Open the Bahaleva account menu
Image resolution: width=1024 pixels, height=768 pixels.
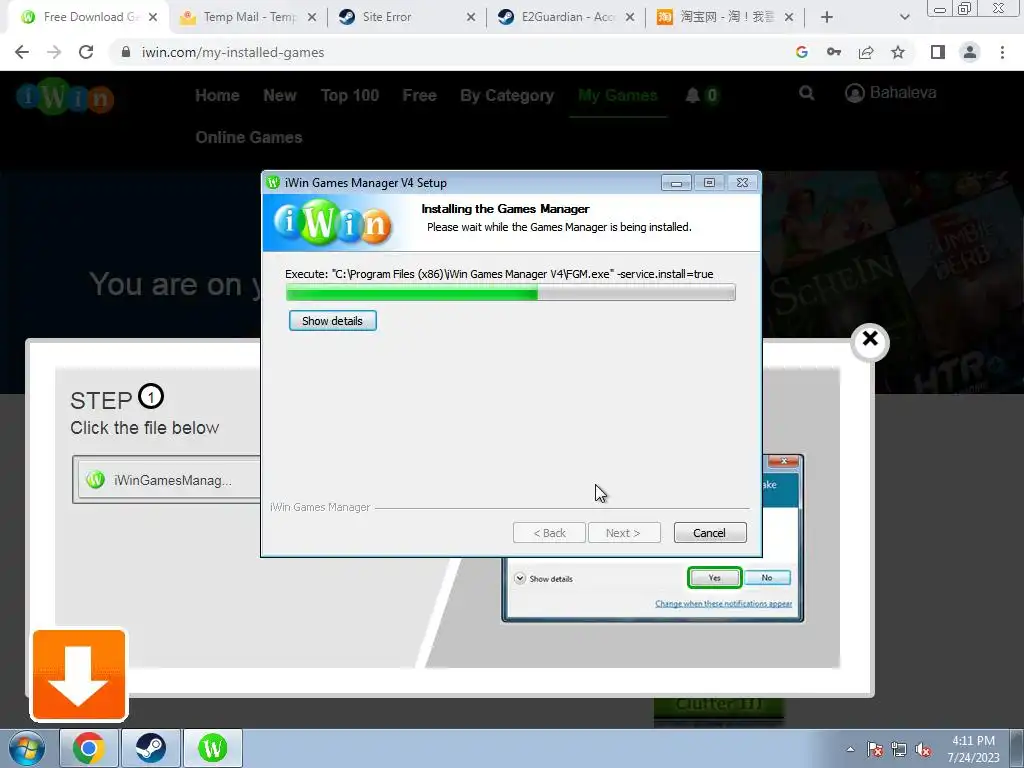tap(890, 93)
